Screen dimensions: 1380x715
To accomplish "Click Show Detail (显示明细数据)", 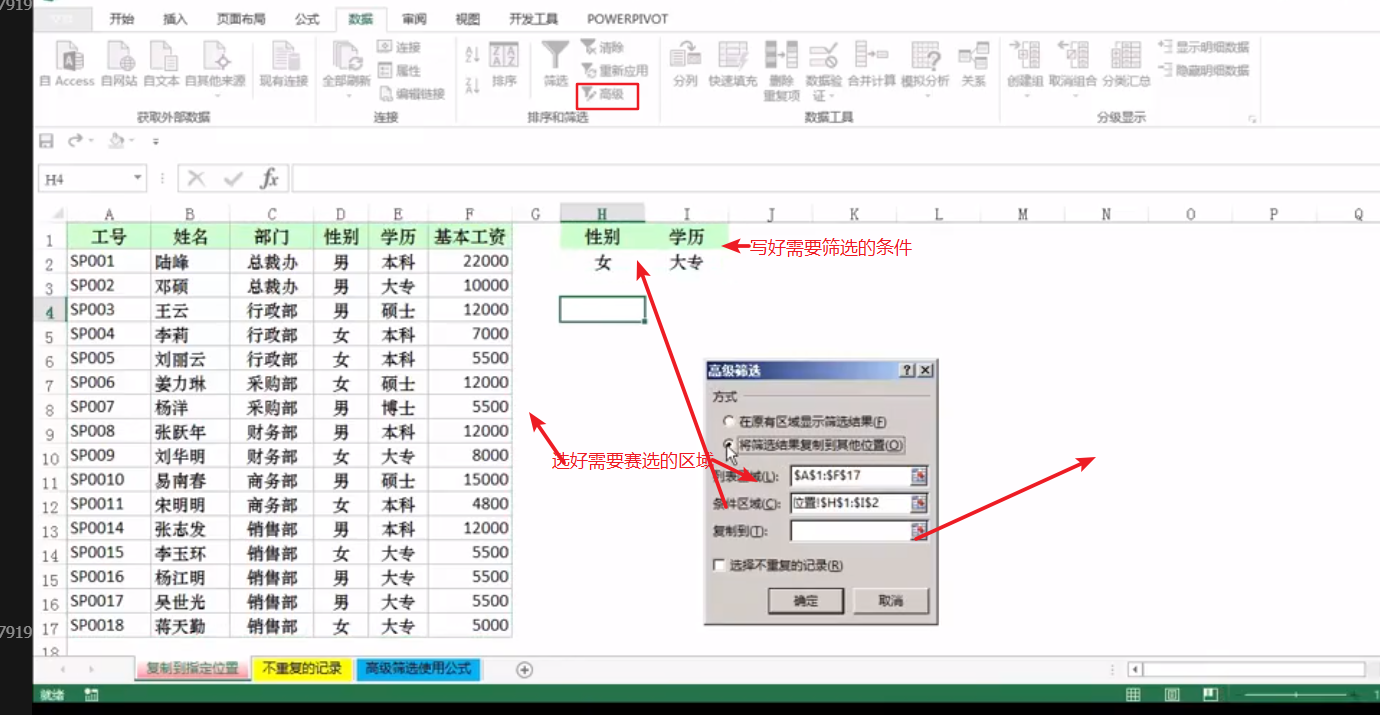I will [1204, 47].
